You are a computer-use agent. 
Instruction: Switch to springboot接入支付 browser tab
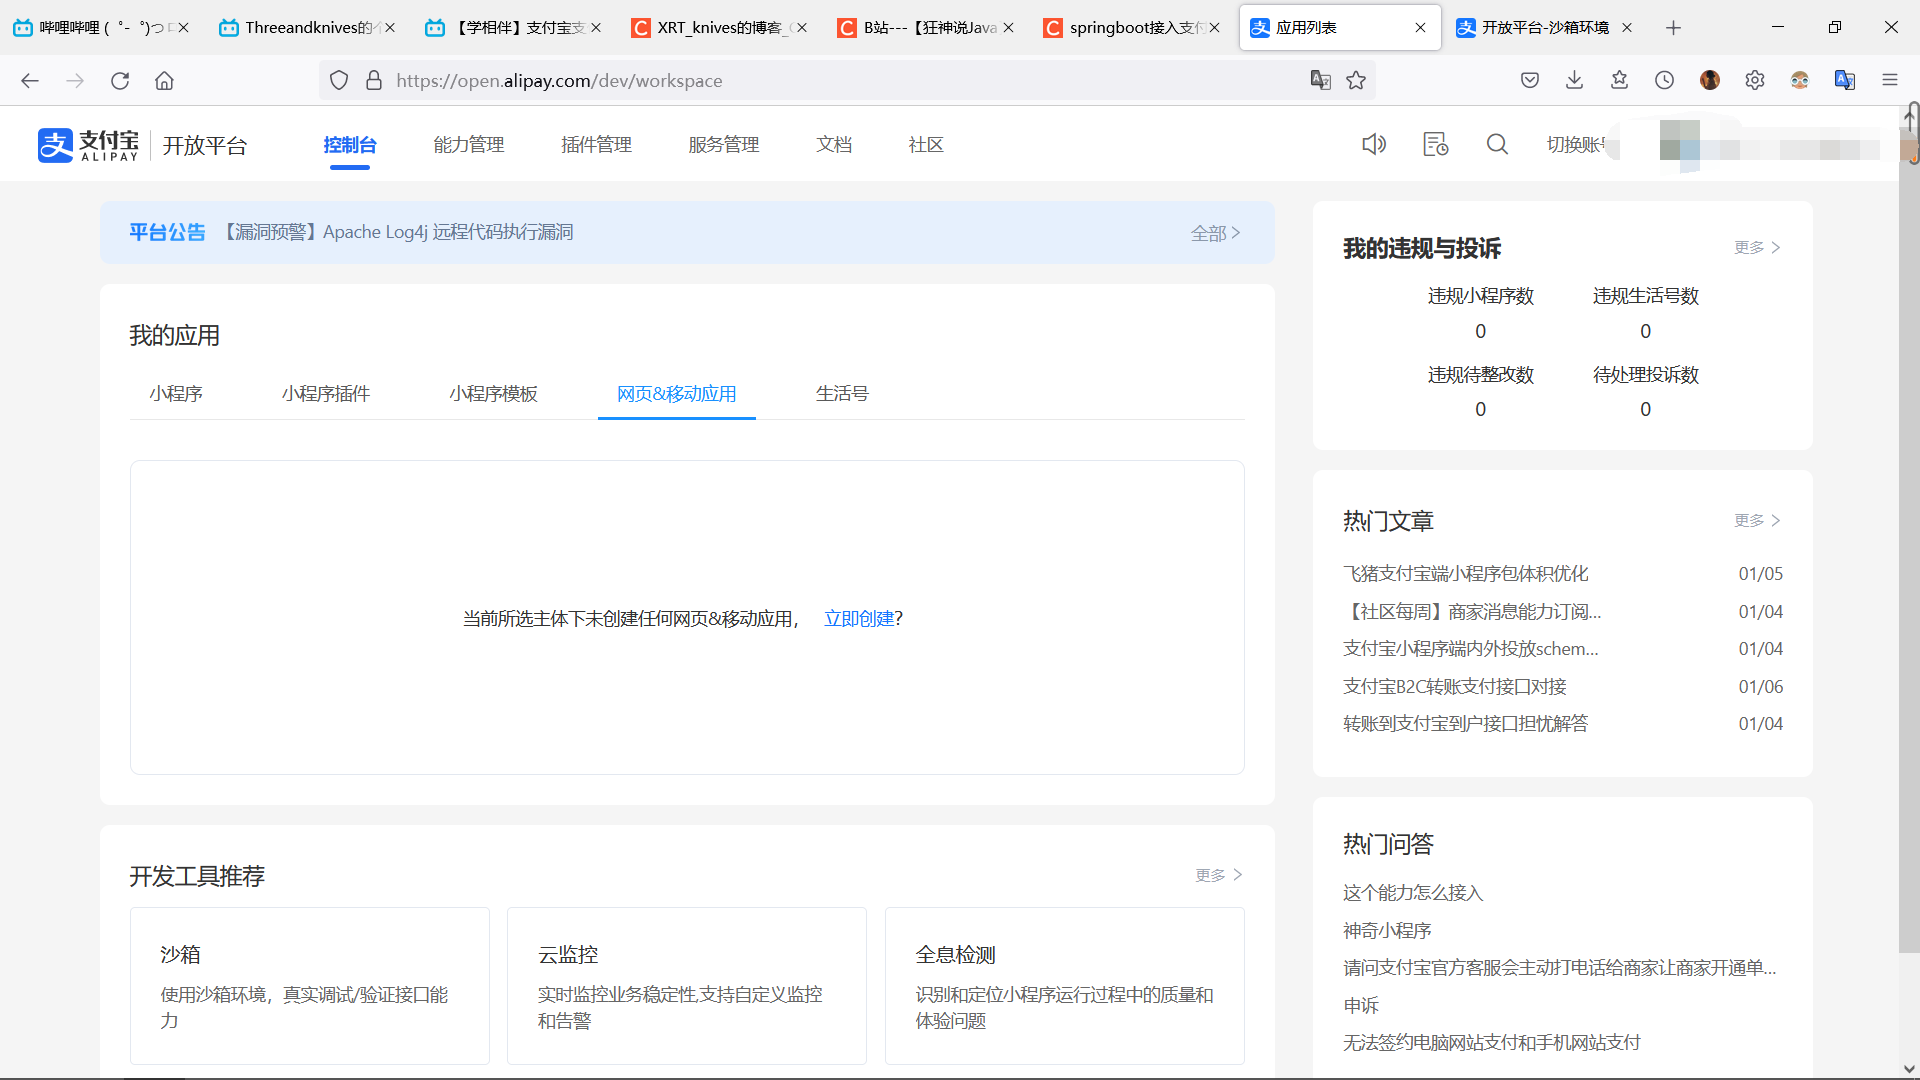click(1131, 28)
